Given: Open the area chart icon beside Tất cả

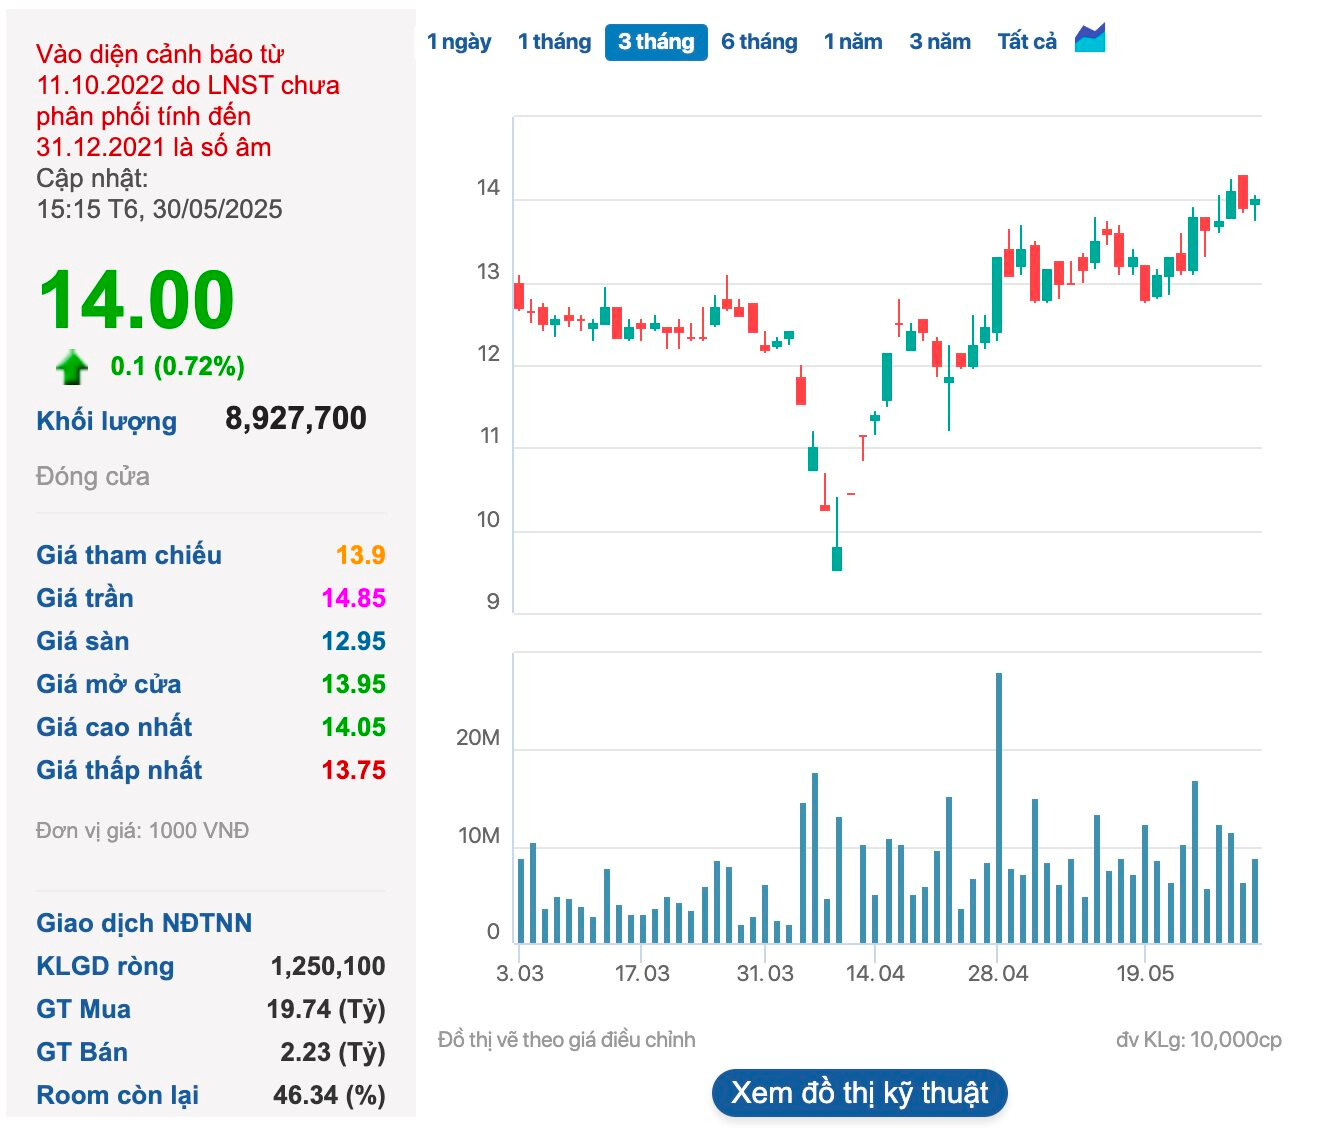Looking at the screenshot, I should click(1090, 39).
